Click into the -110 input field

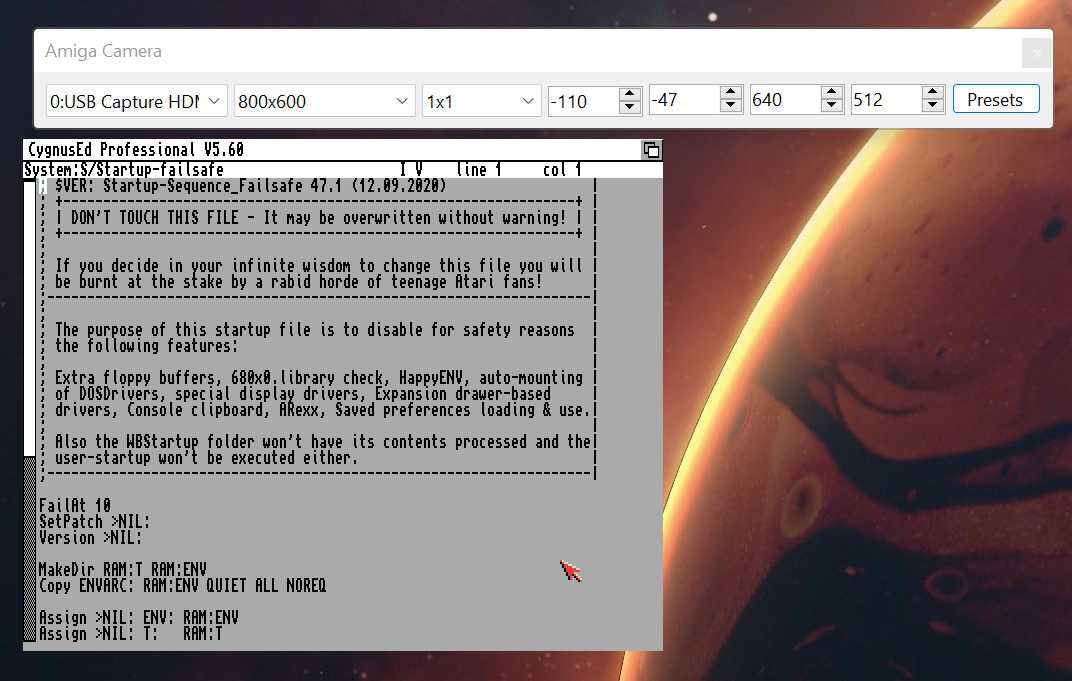pyautogui.click(x=584, y=101)
